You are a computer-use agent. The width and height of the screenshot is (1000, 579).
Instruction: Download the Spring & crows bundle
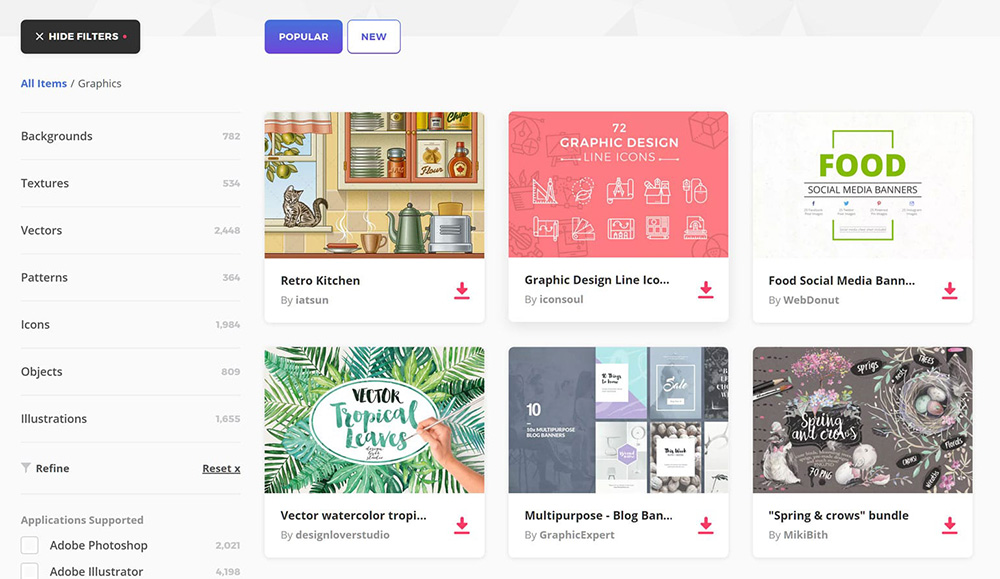coord(949,525)
